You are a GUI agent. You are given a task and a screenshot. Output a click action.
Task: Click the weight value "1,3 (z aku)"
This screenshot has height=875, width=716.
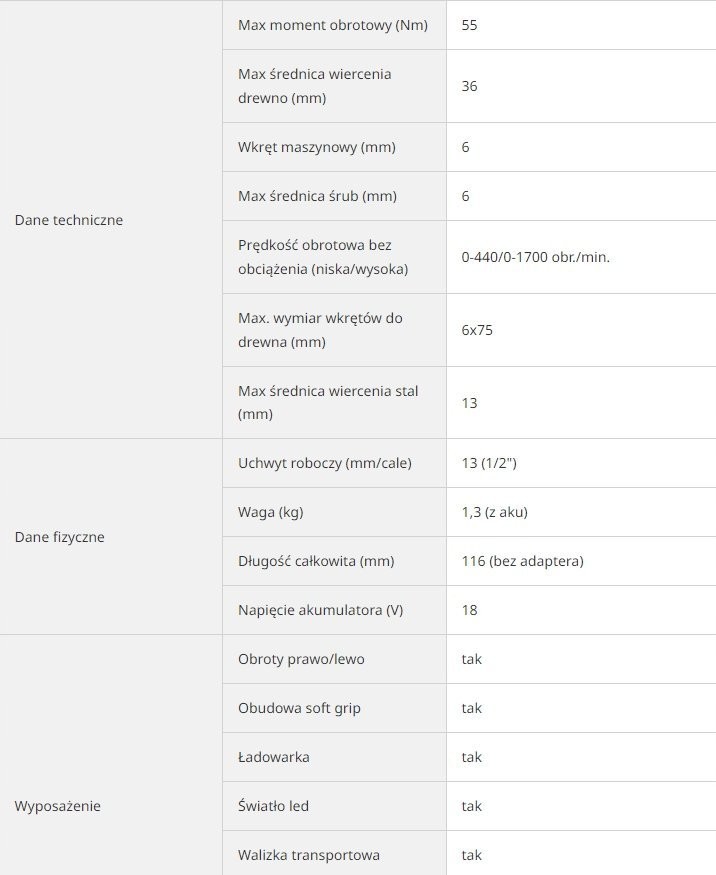point(495,512)
